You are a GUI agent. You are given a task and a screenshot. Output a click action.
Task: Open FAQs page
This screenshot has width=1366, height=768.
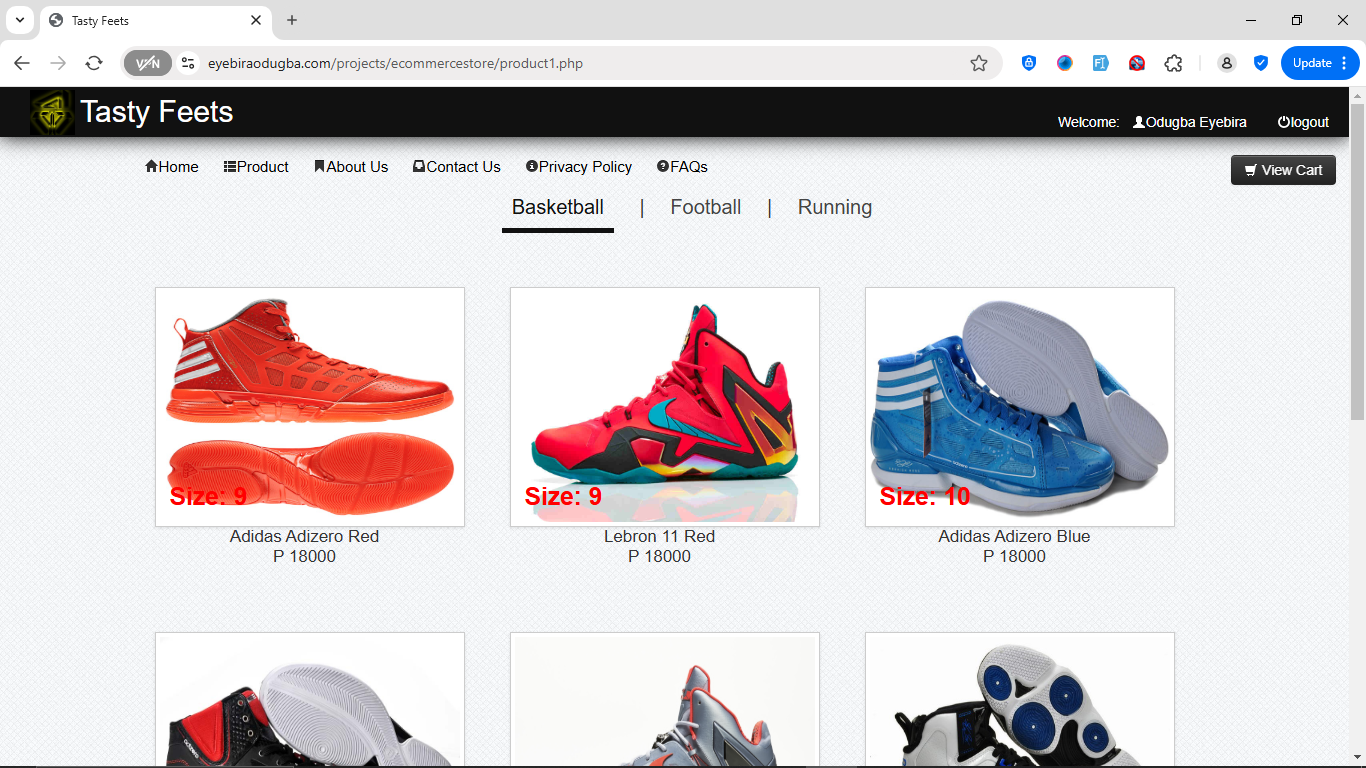(x=682, y=167)
